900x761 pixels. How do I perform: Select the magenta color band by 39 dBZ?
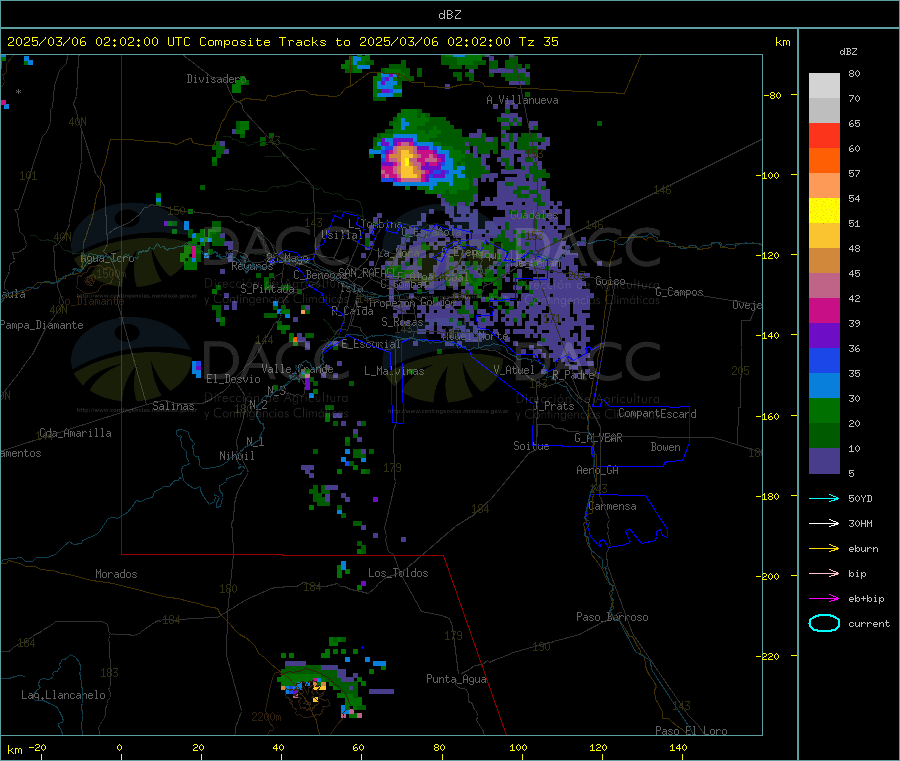point(824,310)
